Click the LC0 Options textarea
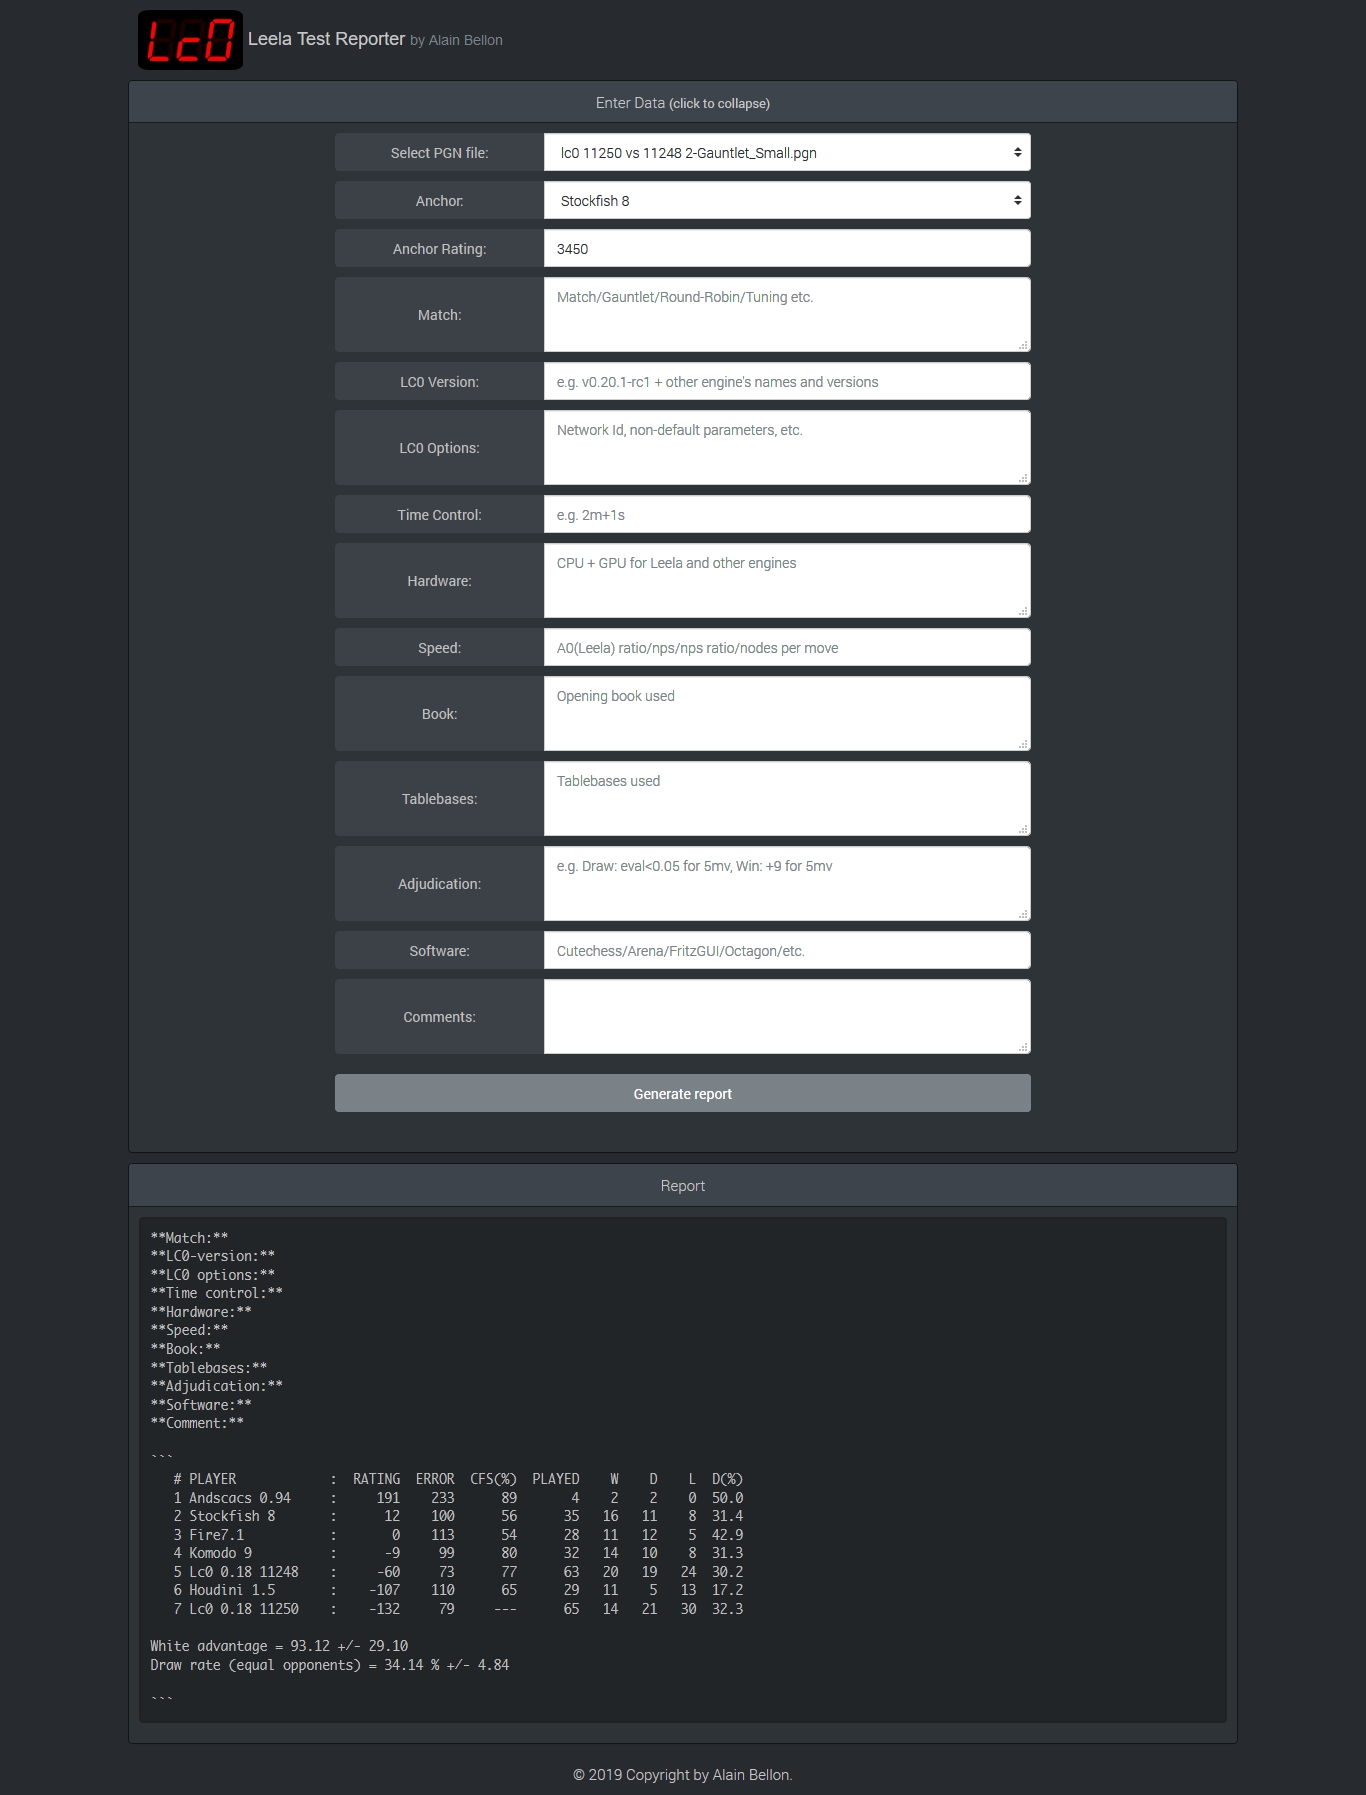The image size is (1366, 1795). click(787, 448)
